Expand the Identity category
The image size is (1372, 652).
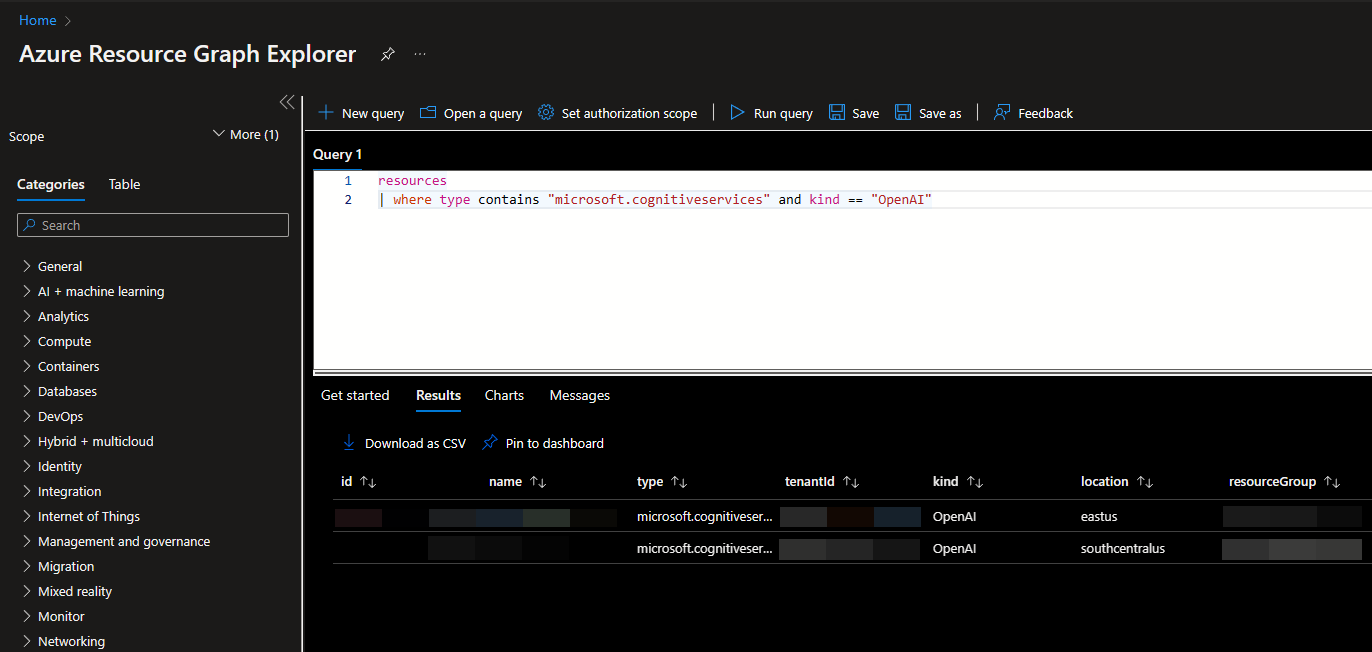tap(27, 466)
